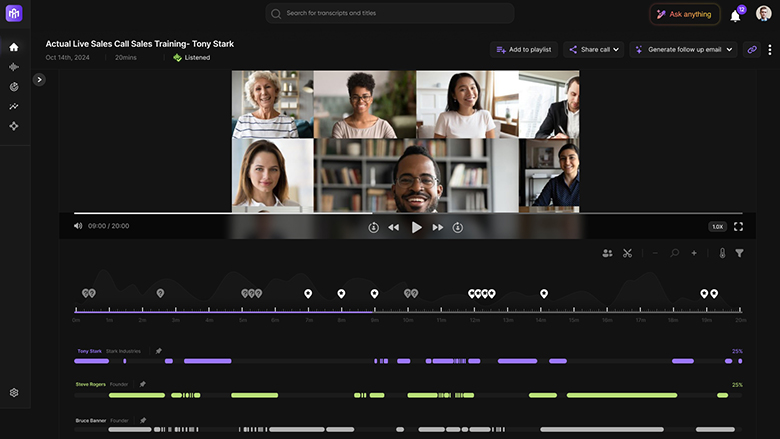Open the three-dot more options menu

770,50
